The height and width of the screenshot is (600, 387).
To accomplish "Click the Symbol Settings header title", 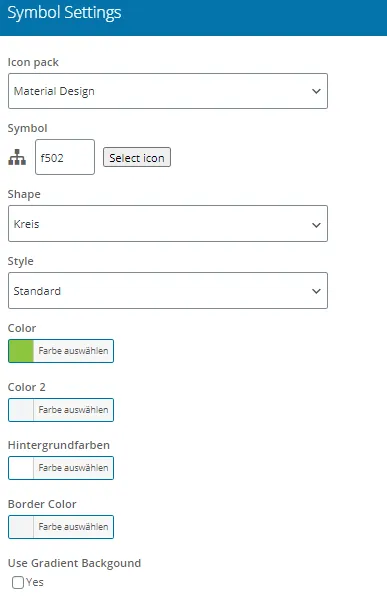I will [x=64, y=13].
